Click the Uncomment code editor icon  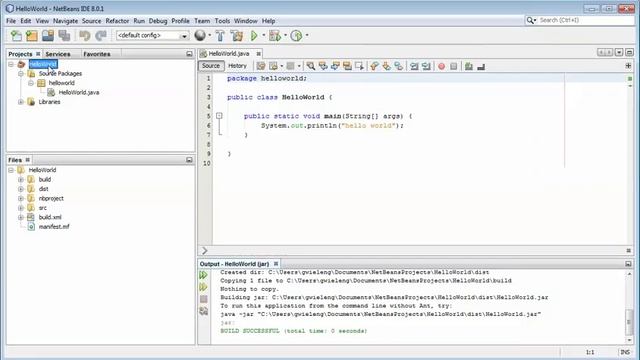[x=481, y=66]
